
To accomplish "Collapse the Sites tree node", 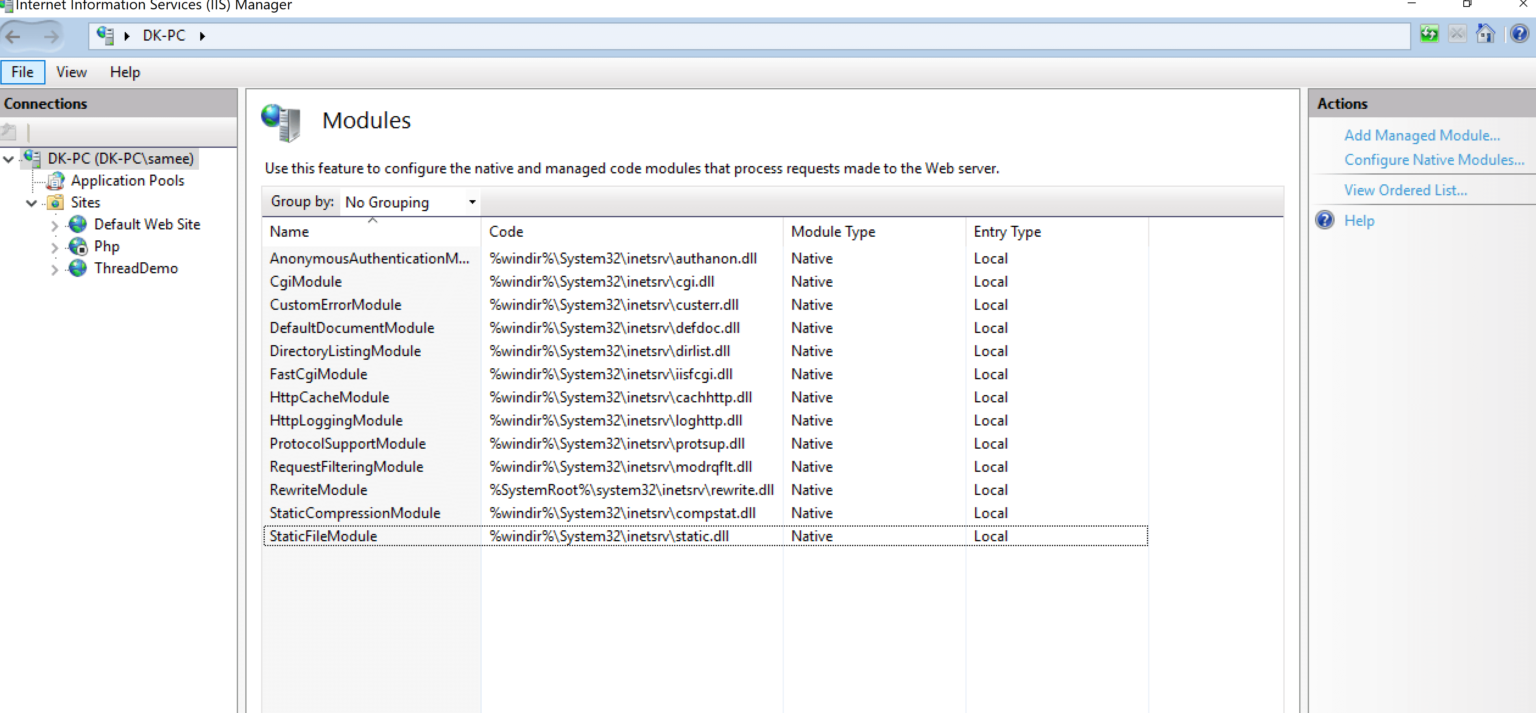I will tap(32, 203).
